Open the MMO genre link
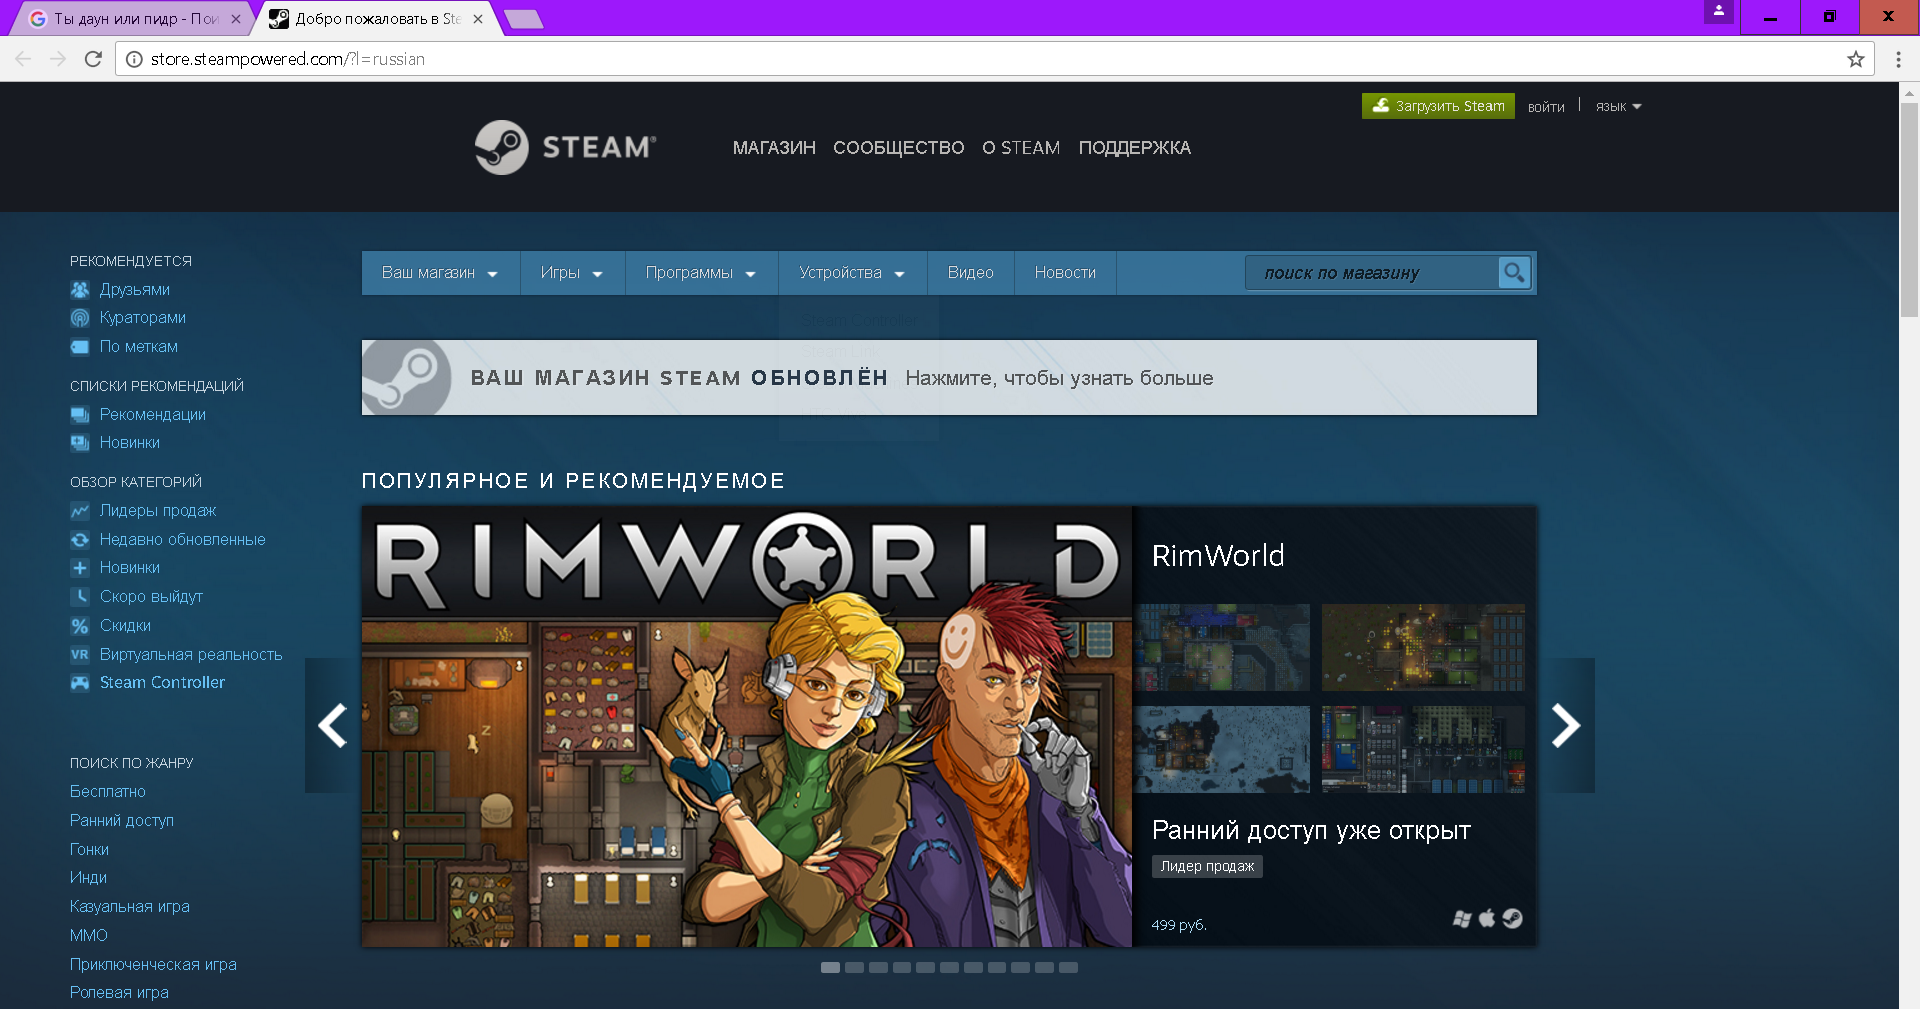 (x=89, y=936)
